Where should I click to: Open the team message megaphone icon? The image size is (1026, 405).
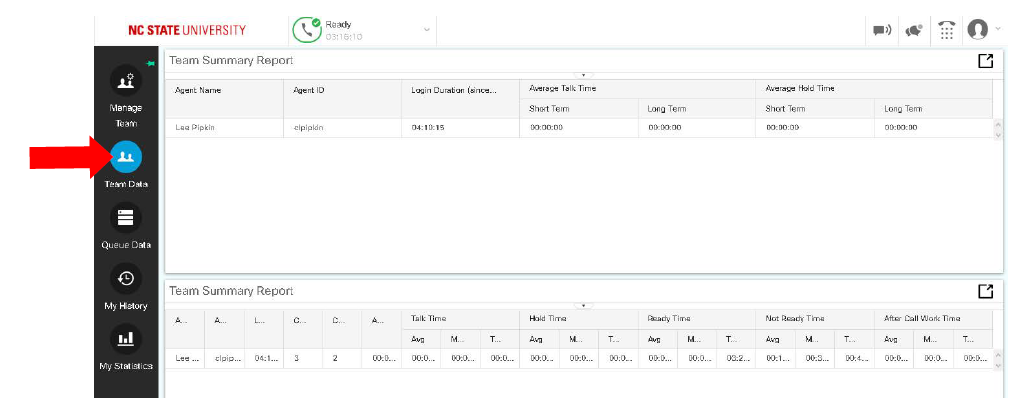click(x=913, y=30)
